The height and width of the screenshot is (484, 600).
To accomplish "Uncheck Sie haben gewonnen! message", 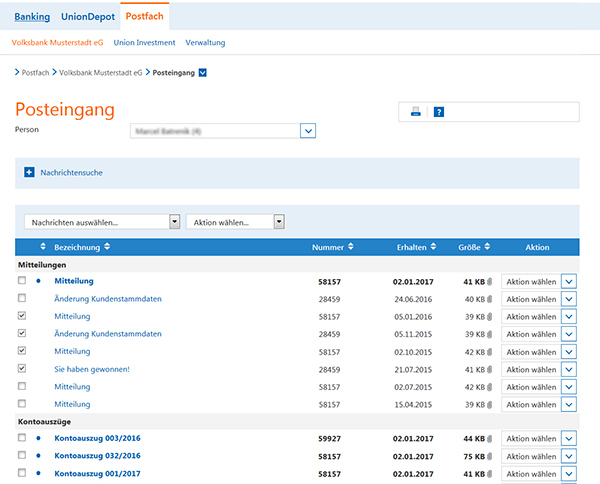I will pos(22,368).
